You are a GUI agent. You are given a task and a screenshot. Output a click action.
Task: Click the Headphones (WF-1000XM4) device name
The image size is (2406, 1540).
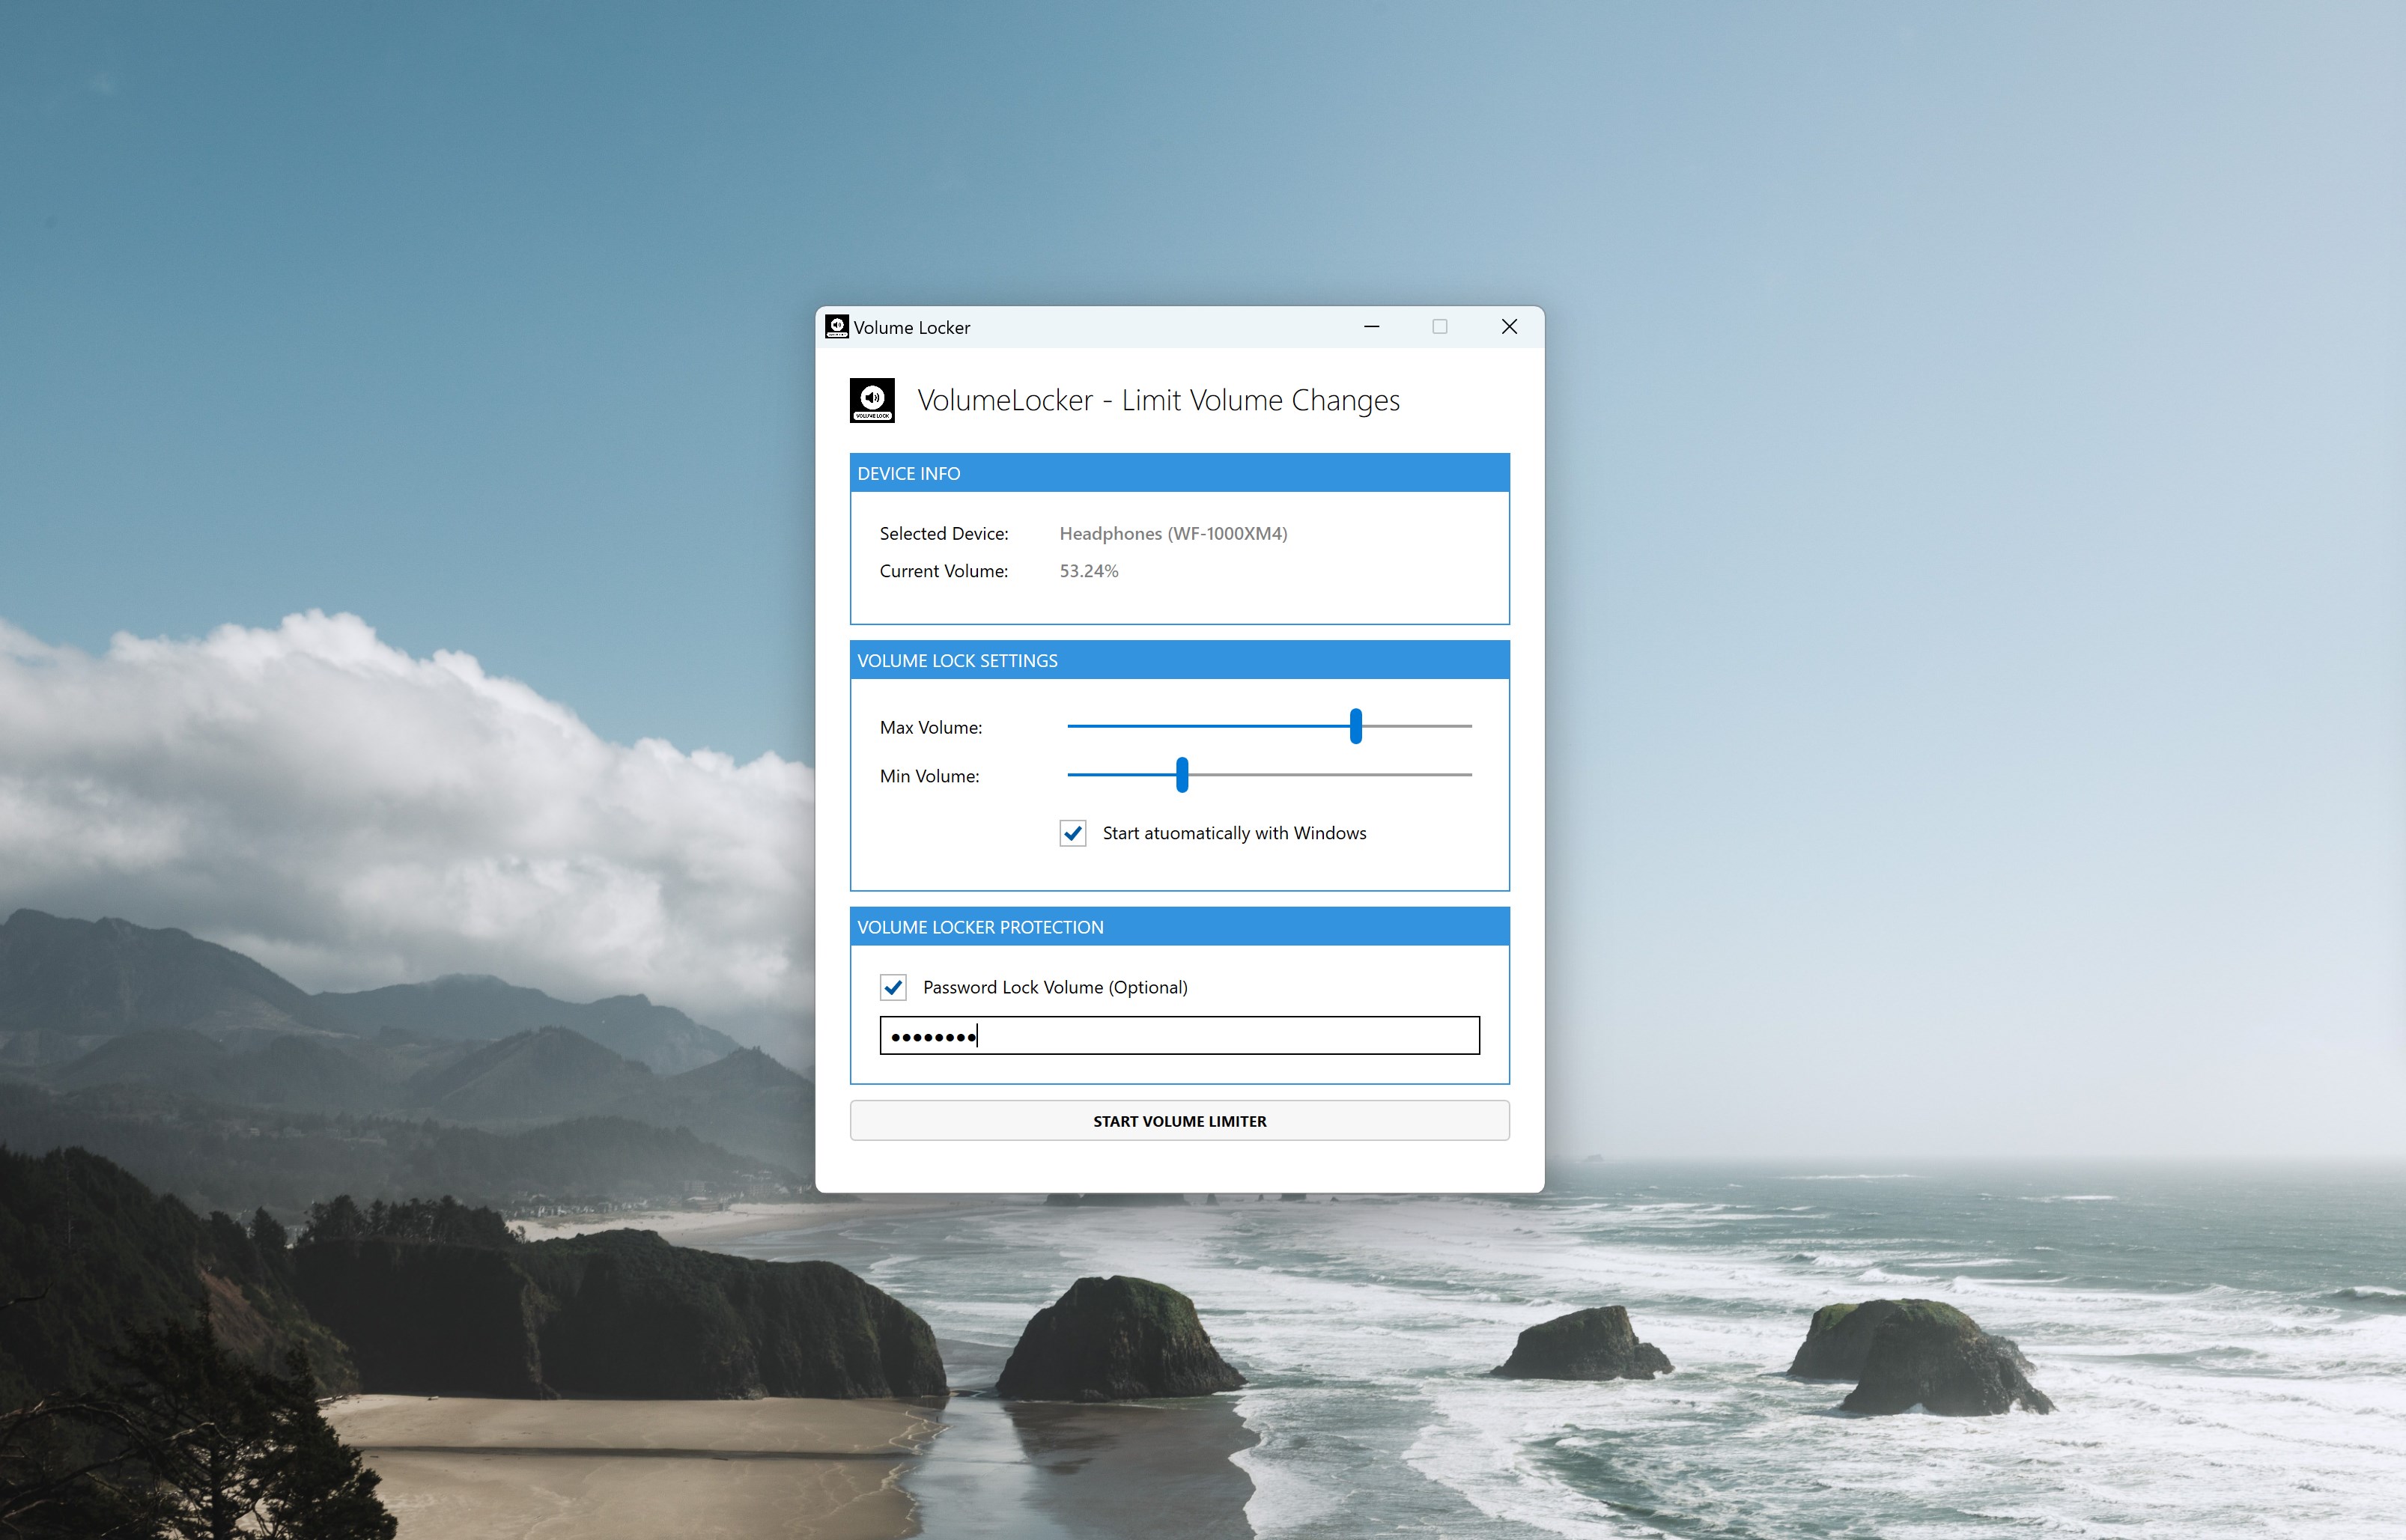tap(1172, 533)
